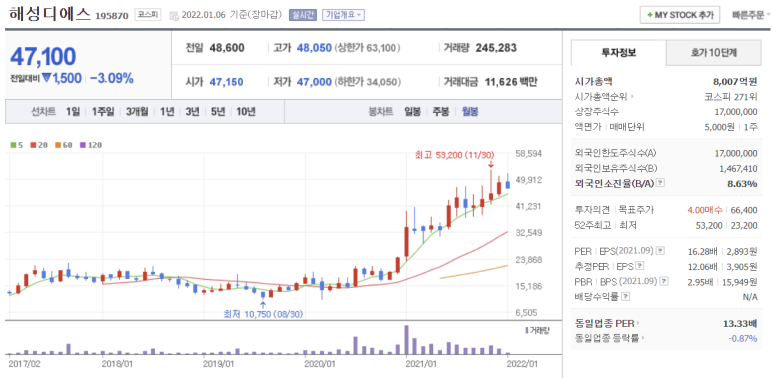773x378 pixels.
Task: Click the 외국인소진율 value 8.63%
Action: click(x=743, y=183)
